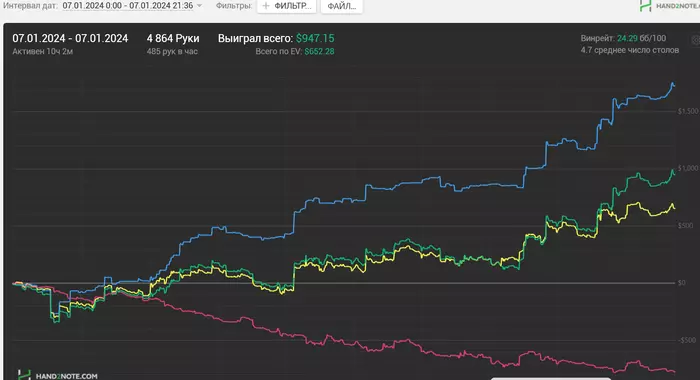Click the plus icon in the ФИЛЬТР button
Viewport: 700px width, 380px height.
266,6
